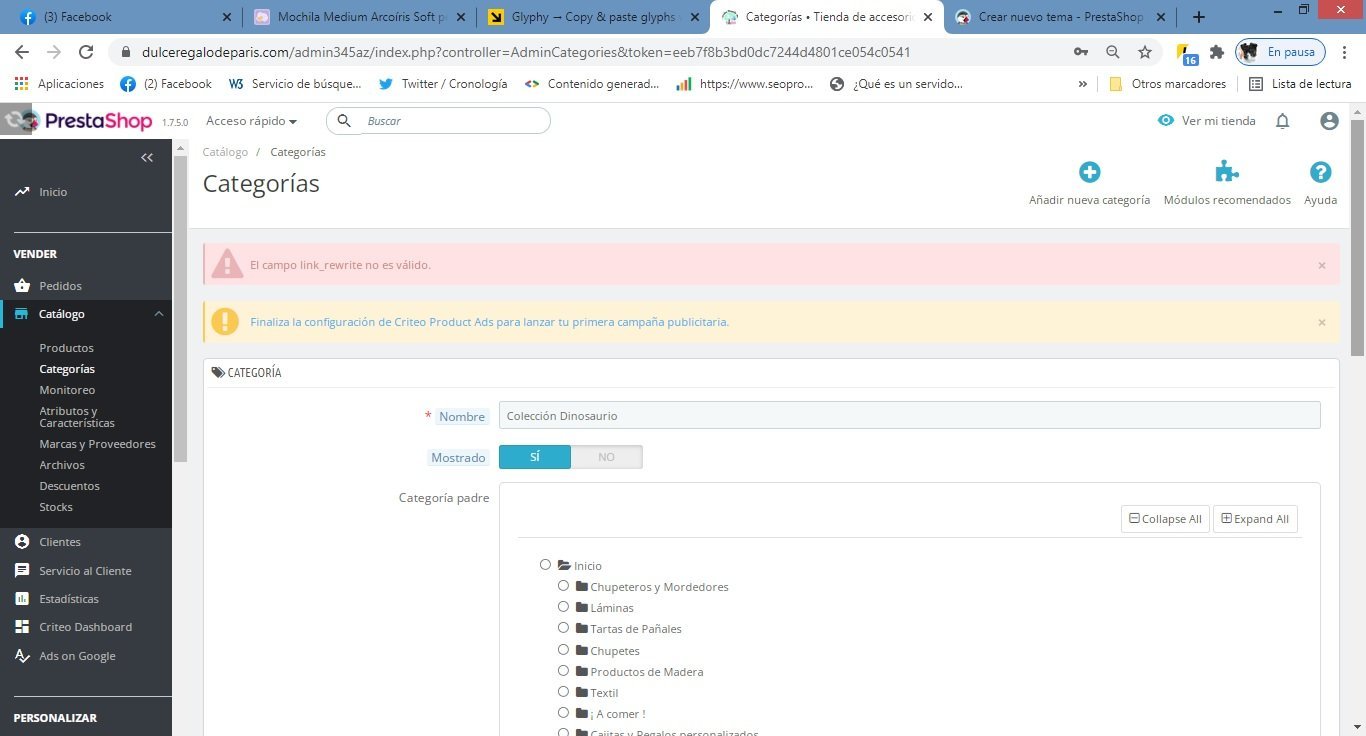Image resolution: width=1366 pixels, height=736 pixels.
Task: Click the Añadir nueva categoría plus icon
Action: coord(1089,173)
